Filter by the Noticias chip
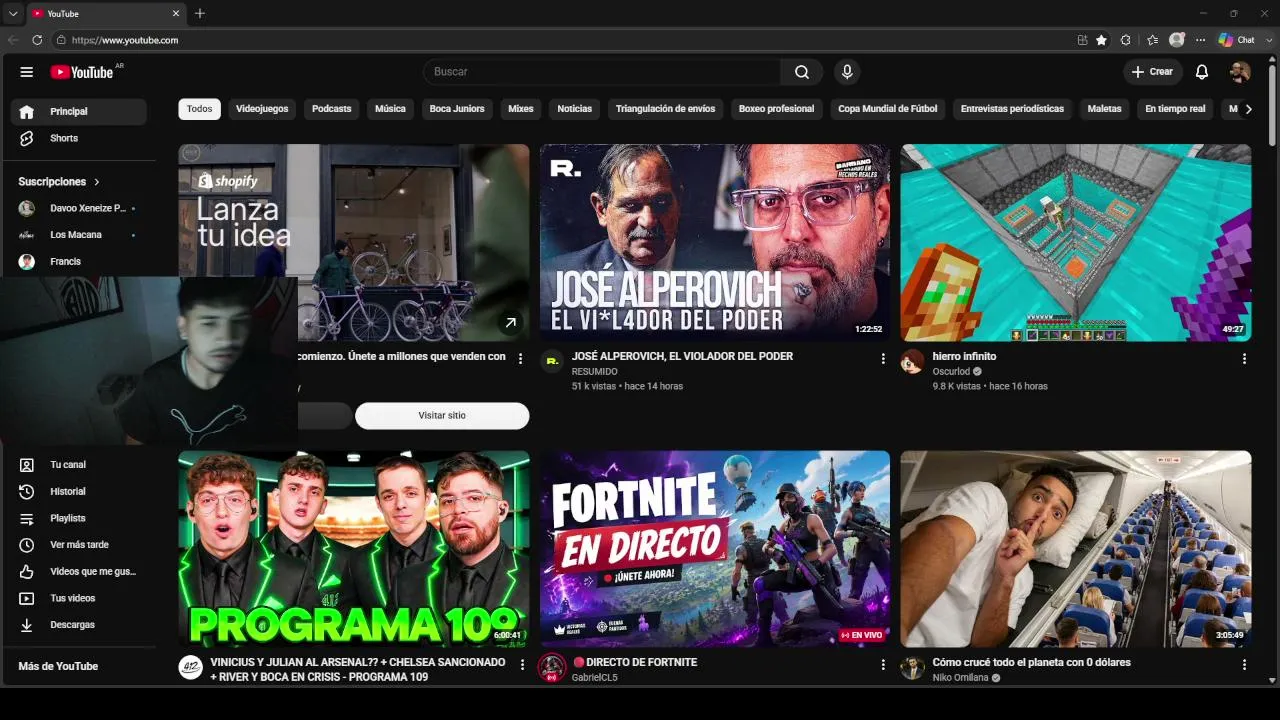Viewport: 1280px width, 720px height. point(575,109)
